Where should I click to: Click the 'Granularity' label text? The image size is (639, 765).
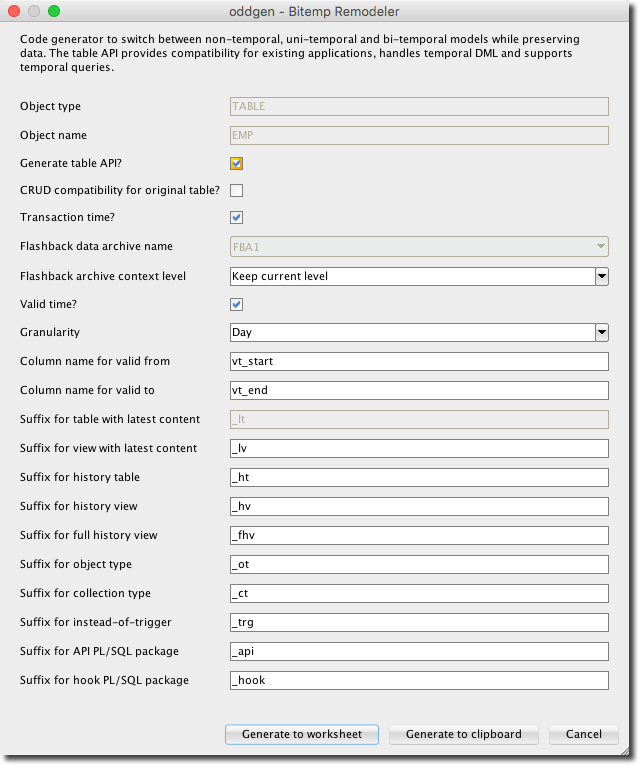tap(50, 332)
